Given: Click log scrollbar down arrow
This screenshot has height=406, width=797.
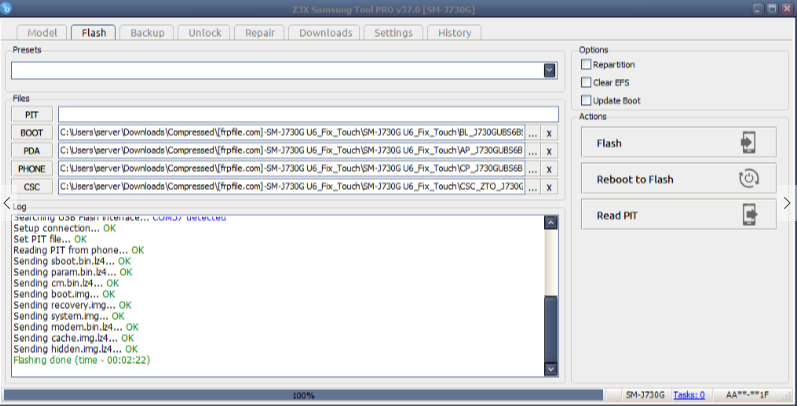Looking at the screenshot, I should click(x=550, y=369).
